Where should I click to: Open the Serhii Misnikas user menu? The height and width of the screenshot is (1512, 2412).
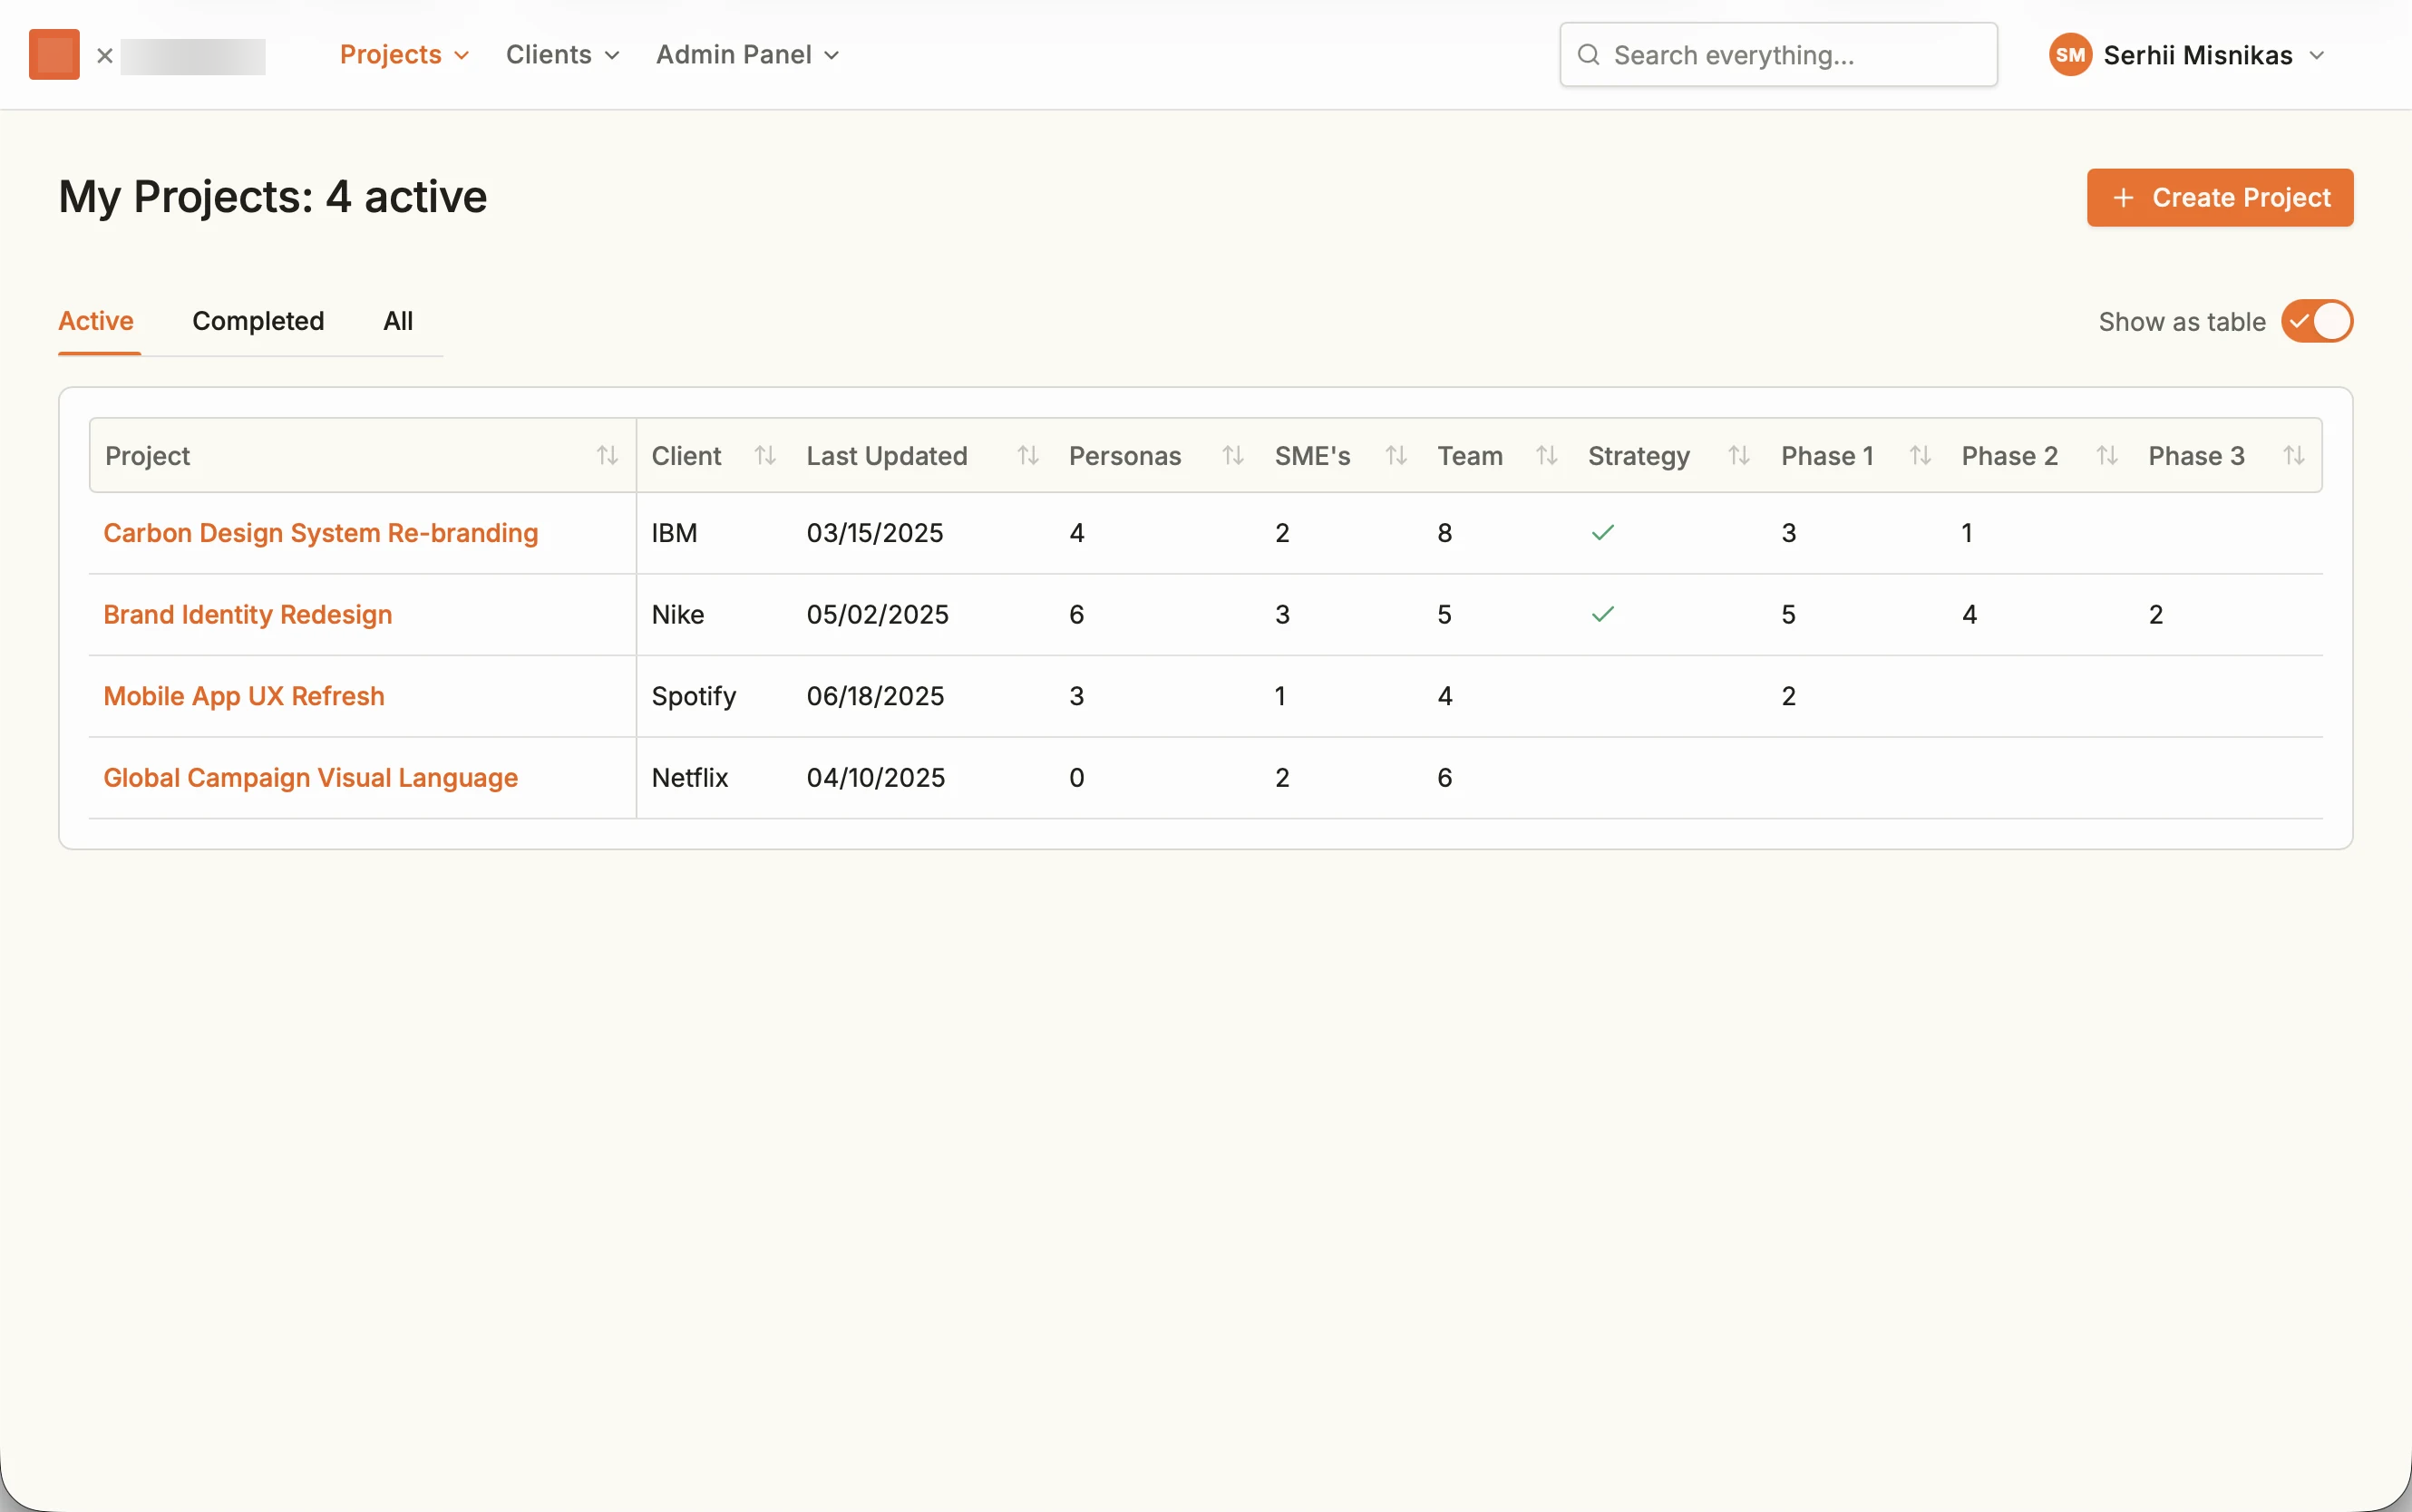[x=2187, y=55]
